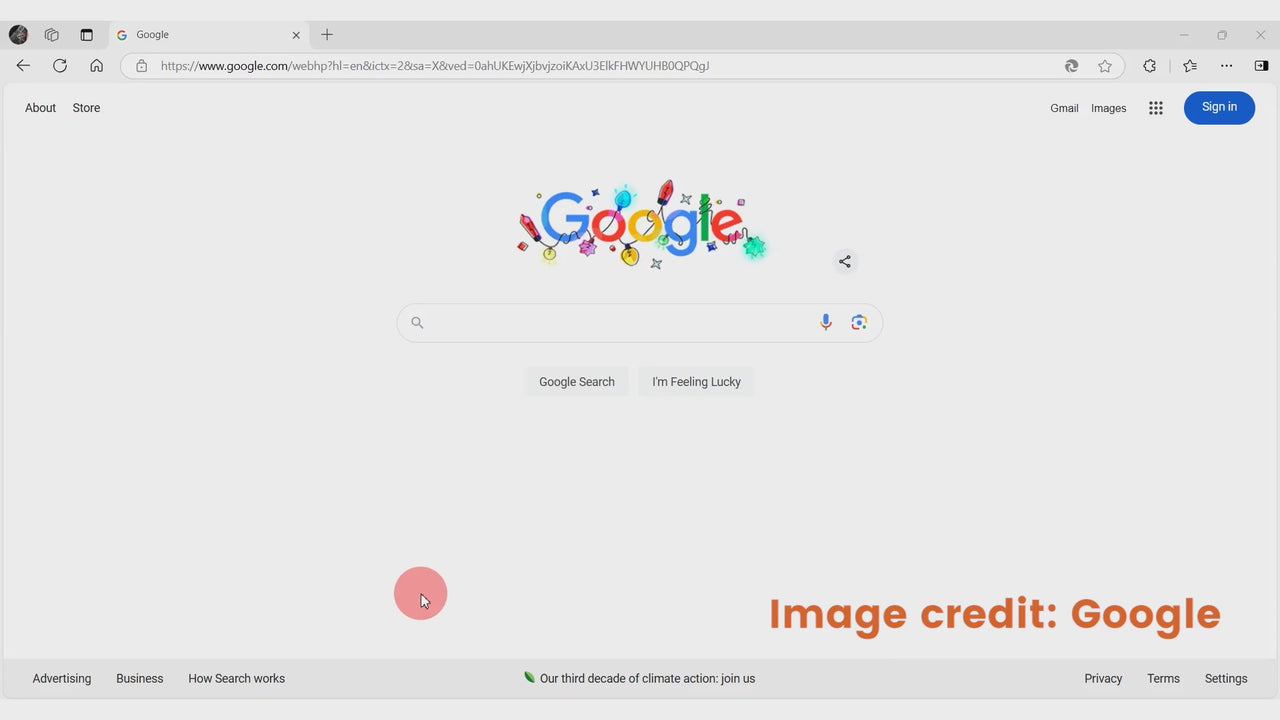This screenshot has width=1280, height=720.
Task: Open the Settings footer menu
Action: point(1225,678)
